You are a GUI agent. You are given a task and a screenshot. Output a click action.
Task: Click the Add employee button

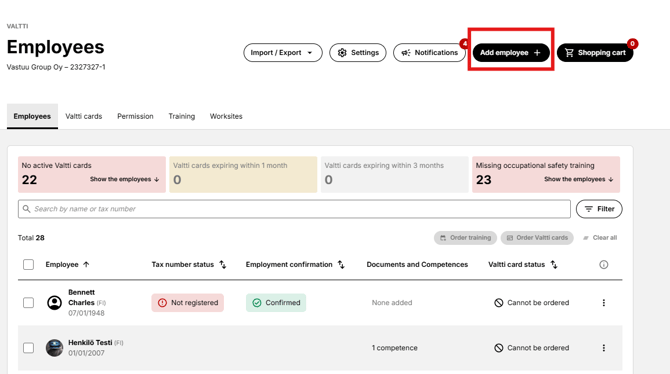point(511,53)
